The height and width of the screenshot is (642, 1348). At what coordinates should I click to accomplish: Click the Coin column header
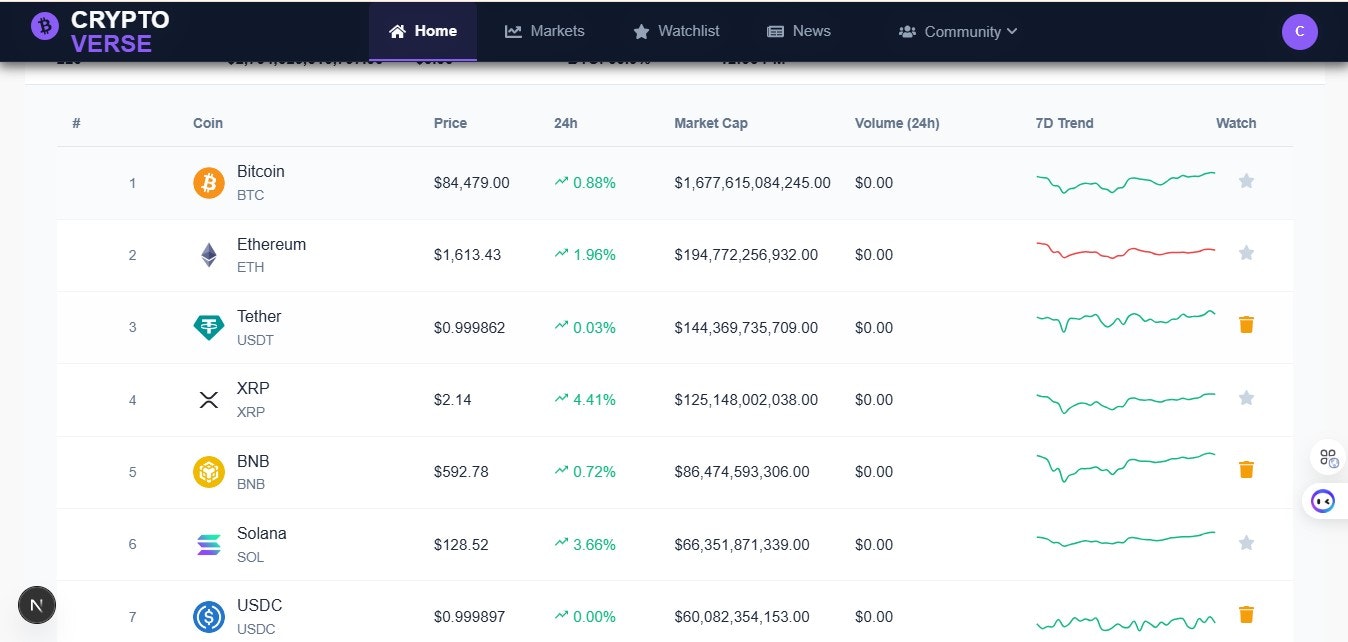pos(208,123)
